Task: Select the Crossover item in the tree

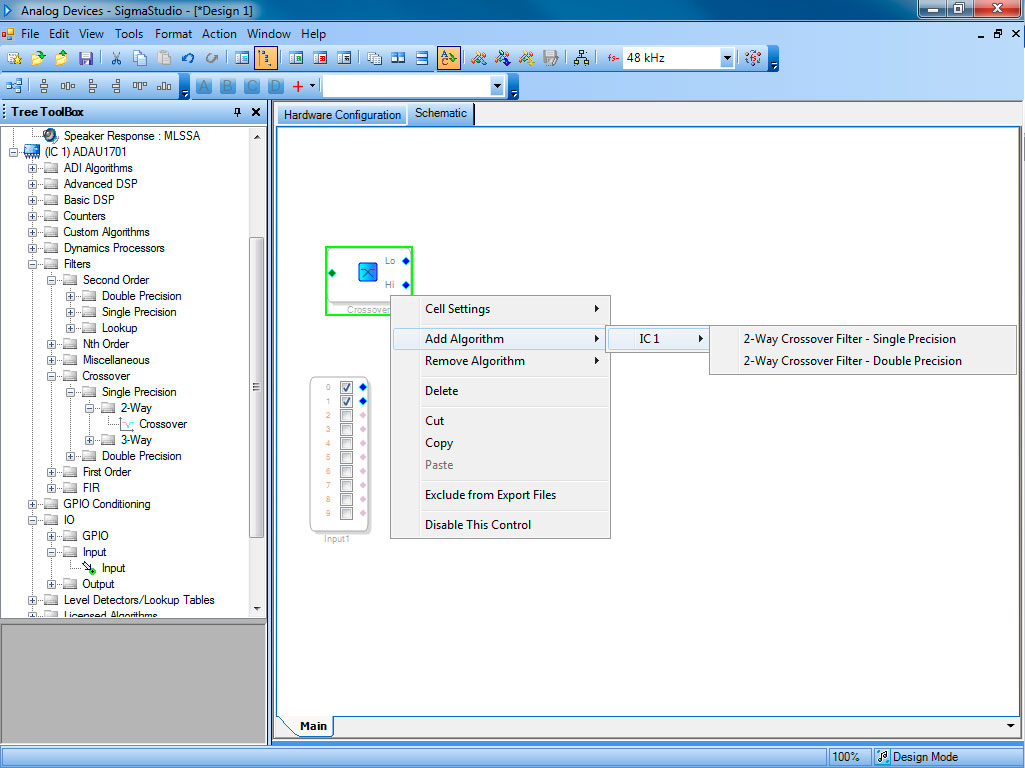Action: (162, 424)
